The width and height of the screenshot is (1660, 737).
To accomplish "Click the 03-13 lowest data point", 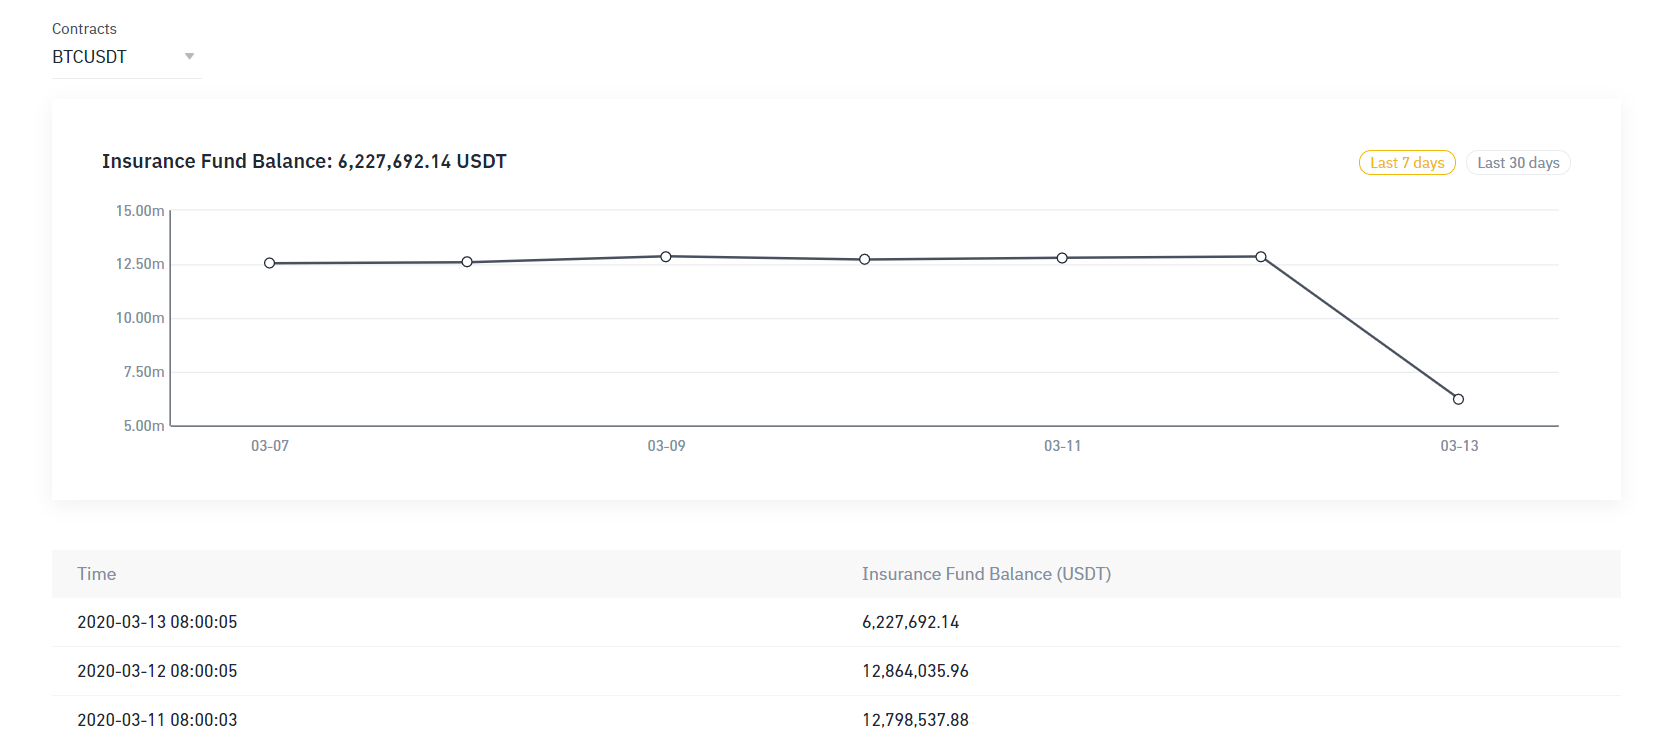I will (x=1458, y=399).
